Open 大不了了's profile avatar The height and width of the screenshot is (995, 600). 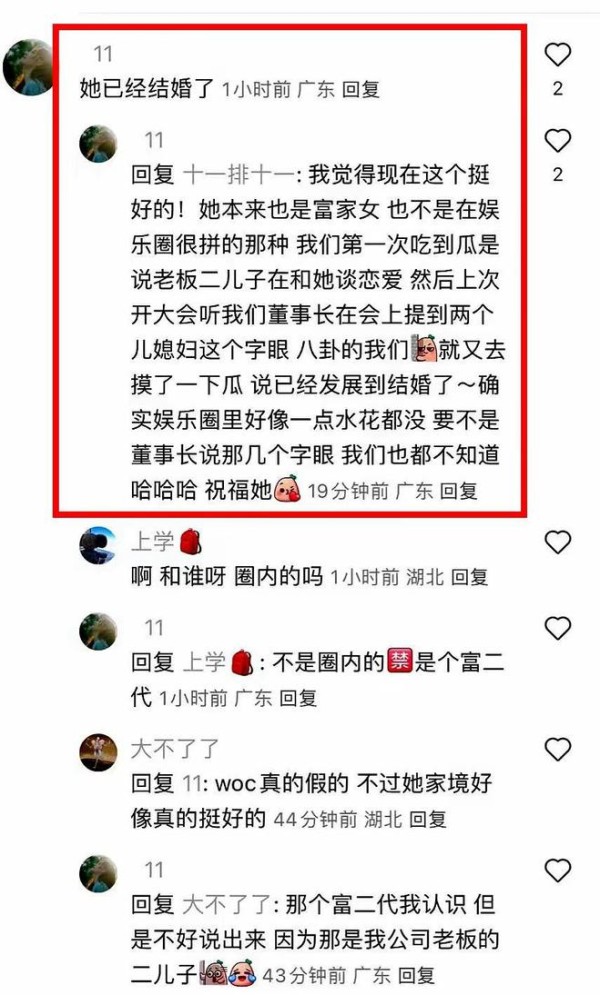coord(98,753)
